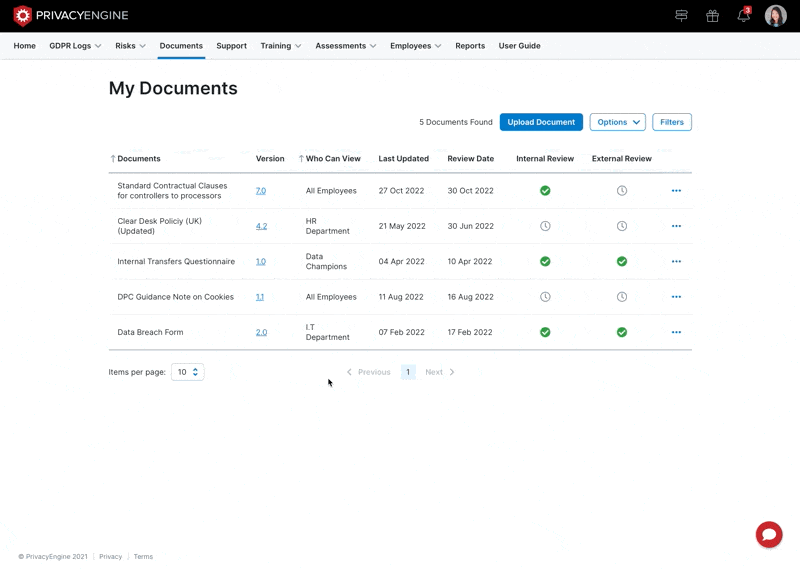Change items per page selector
The height and width of the screenshot is (569, 800).
[x=187, y=372]
